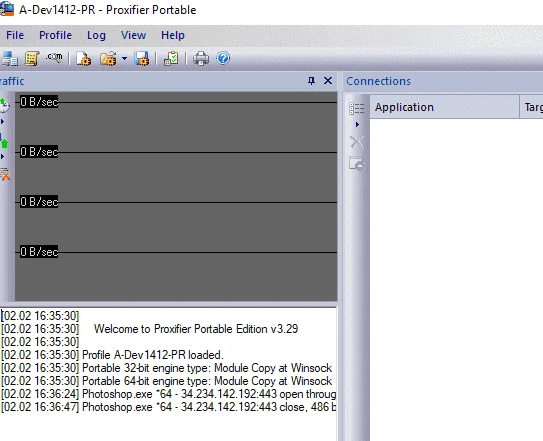This screenshot has height=441, width=543.
Task: Pin the Traffic panel
Action: [x=311, y=81]
